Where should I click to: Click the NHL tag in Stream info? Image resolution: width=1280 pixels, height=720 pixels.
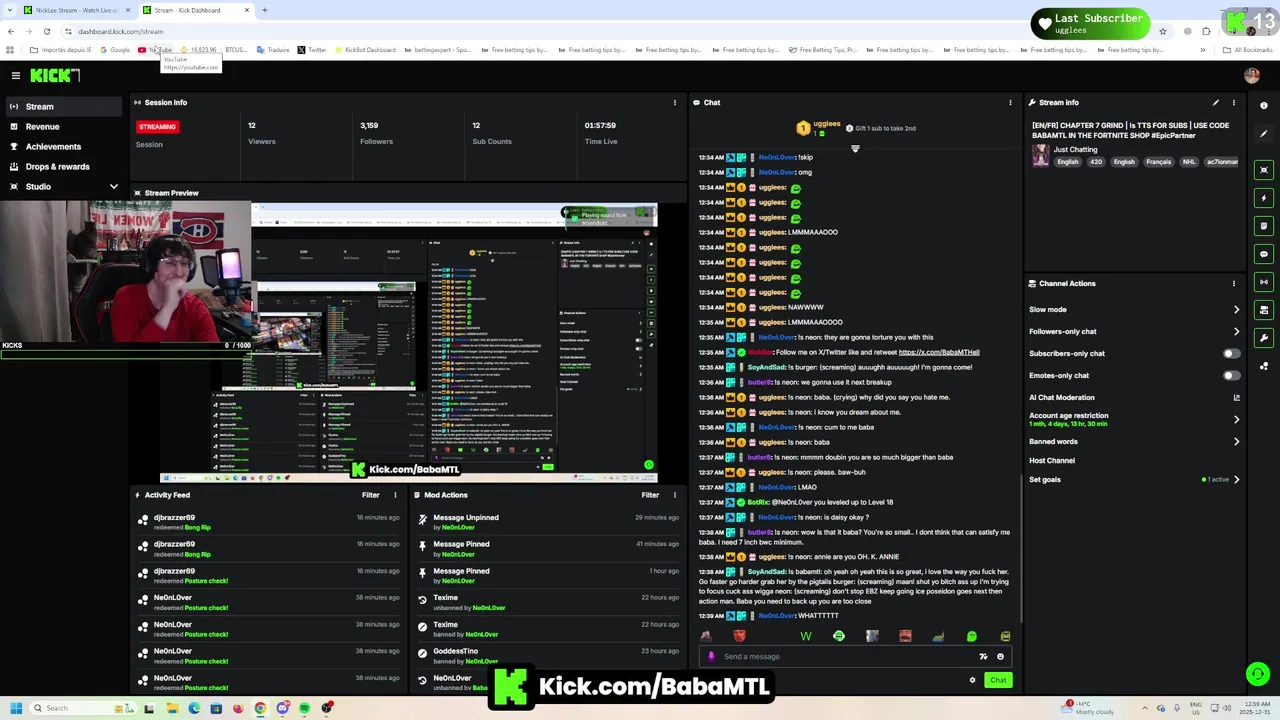coord(1189,162)
